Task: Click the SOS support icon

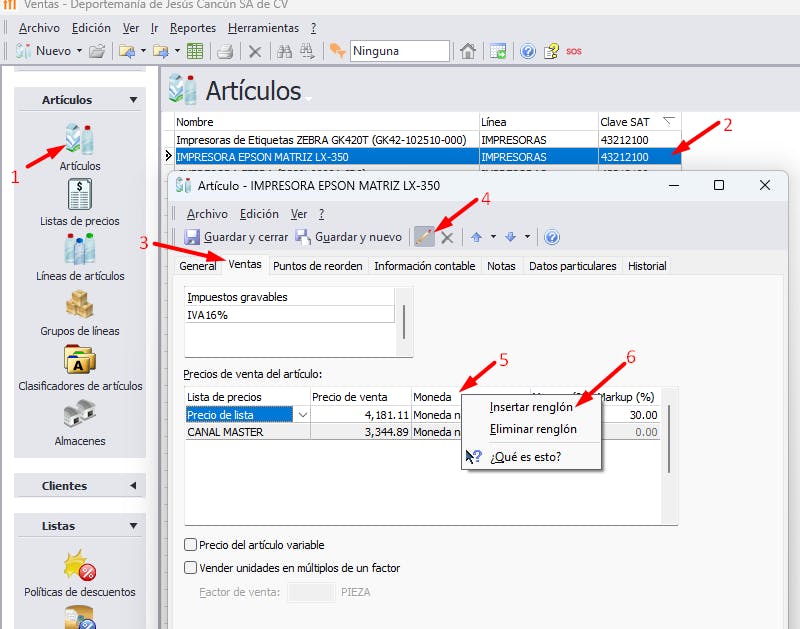Action: (x=573, y=51)
